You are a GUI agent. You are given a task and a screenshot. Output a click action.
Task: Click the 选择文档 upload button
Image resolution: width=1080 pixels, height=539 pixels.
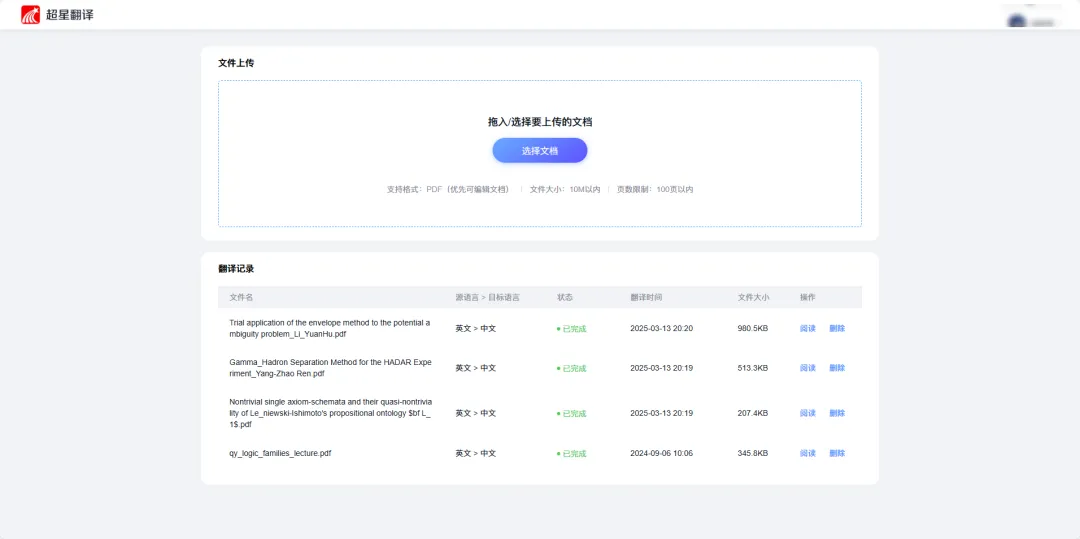(x=539, y=151)
